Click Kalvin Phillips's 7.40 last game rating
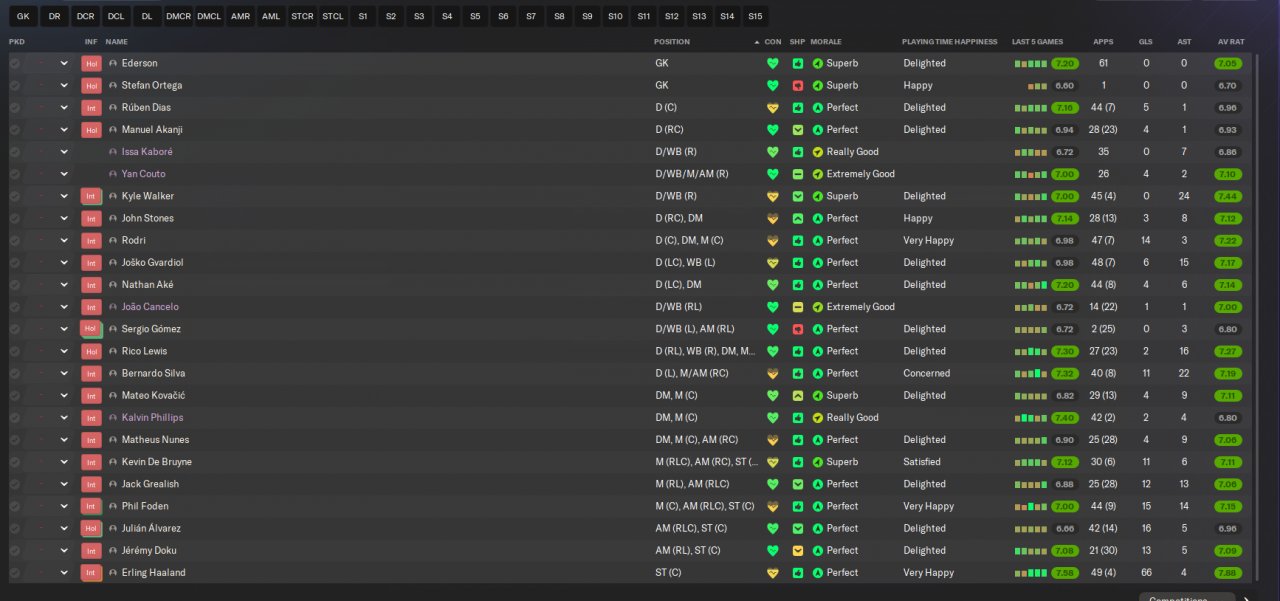 1065,417
